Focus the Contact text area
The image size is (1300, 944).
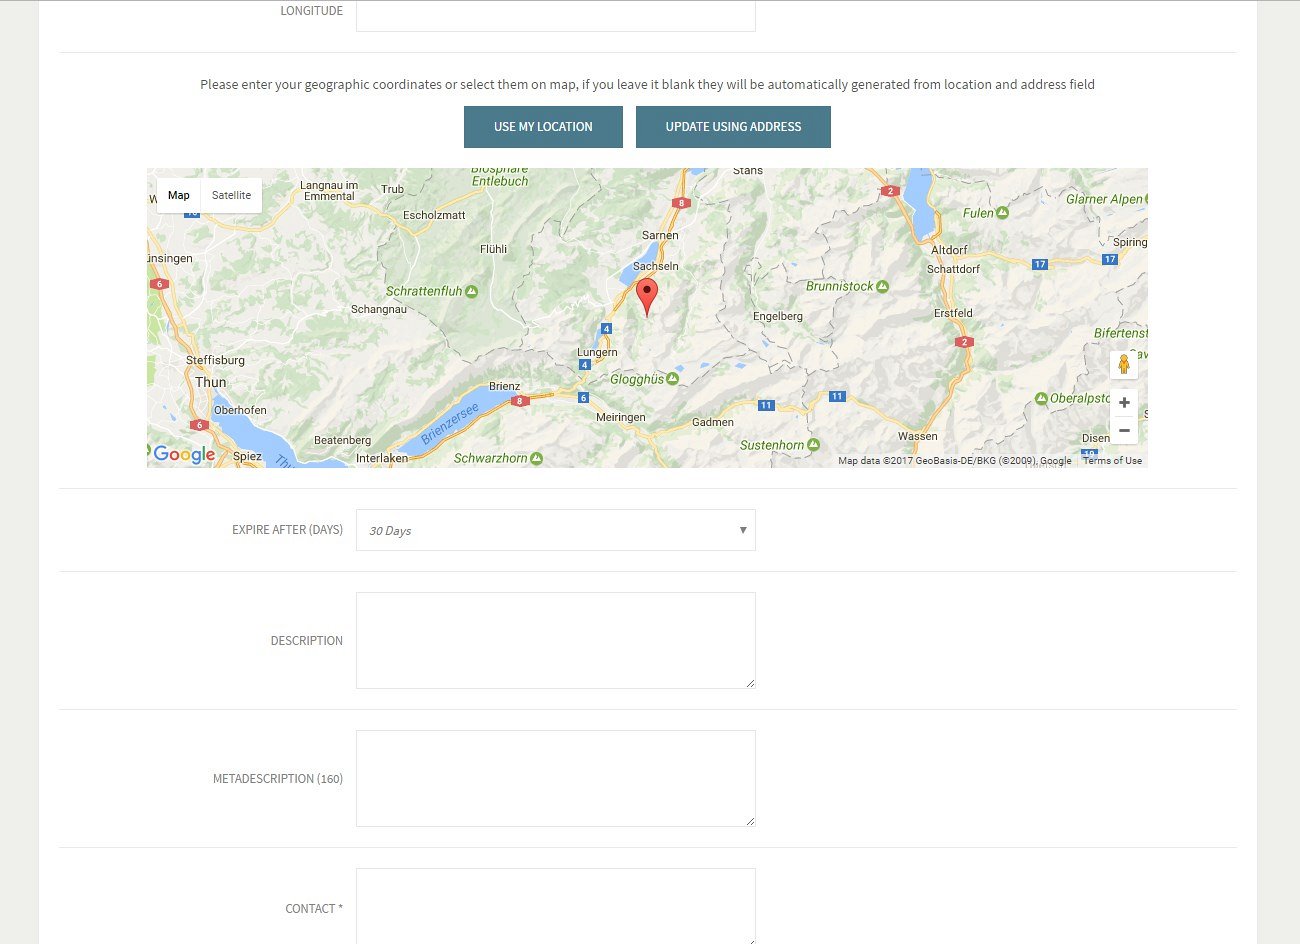(x=555, y=905)
